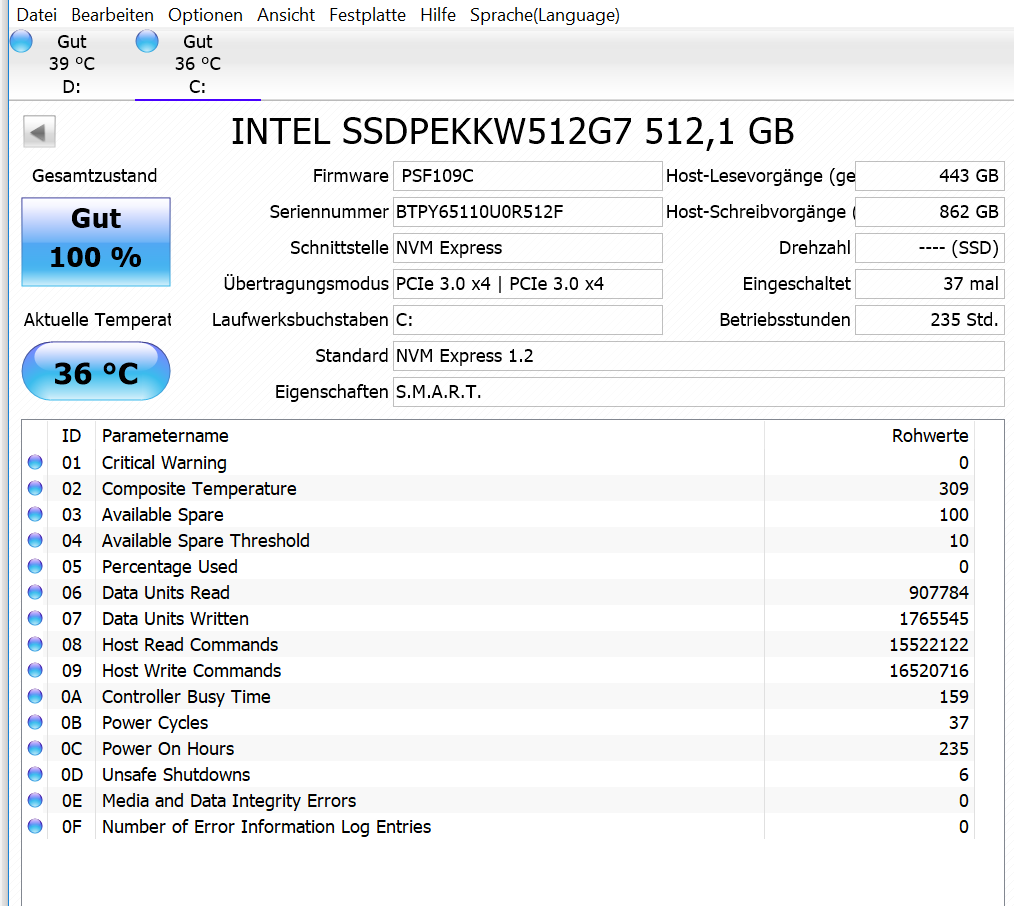Viewport: 1014px width, 906px height.
Task: Click the INTEL SSDPEKKW512G7 512,1 GB title
Action: pyautogui.click(x=512, y=132)
